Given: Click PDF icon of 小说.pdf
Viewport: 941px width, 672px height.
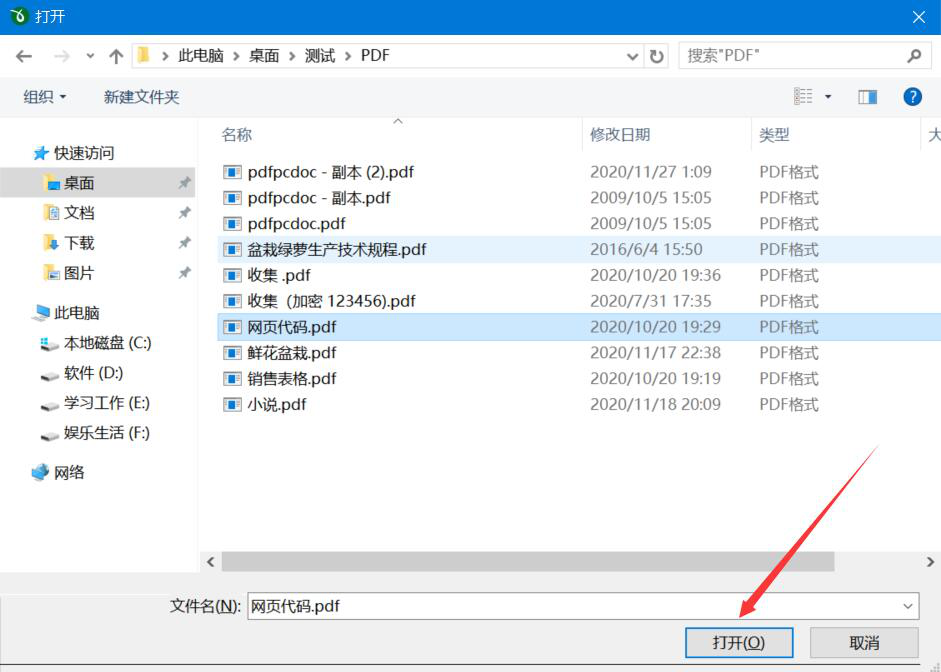Looking at the screenshot, I should pos(232,404).
